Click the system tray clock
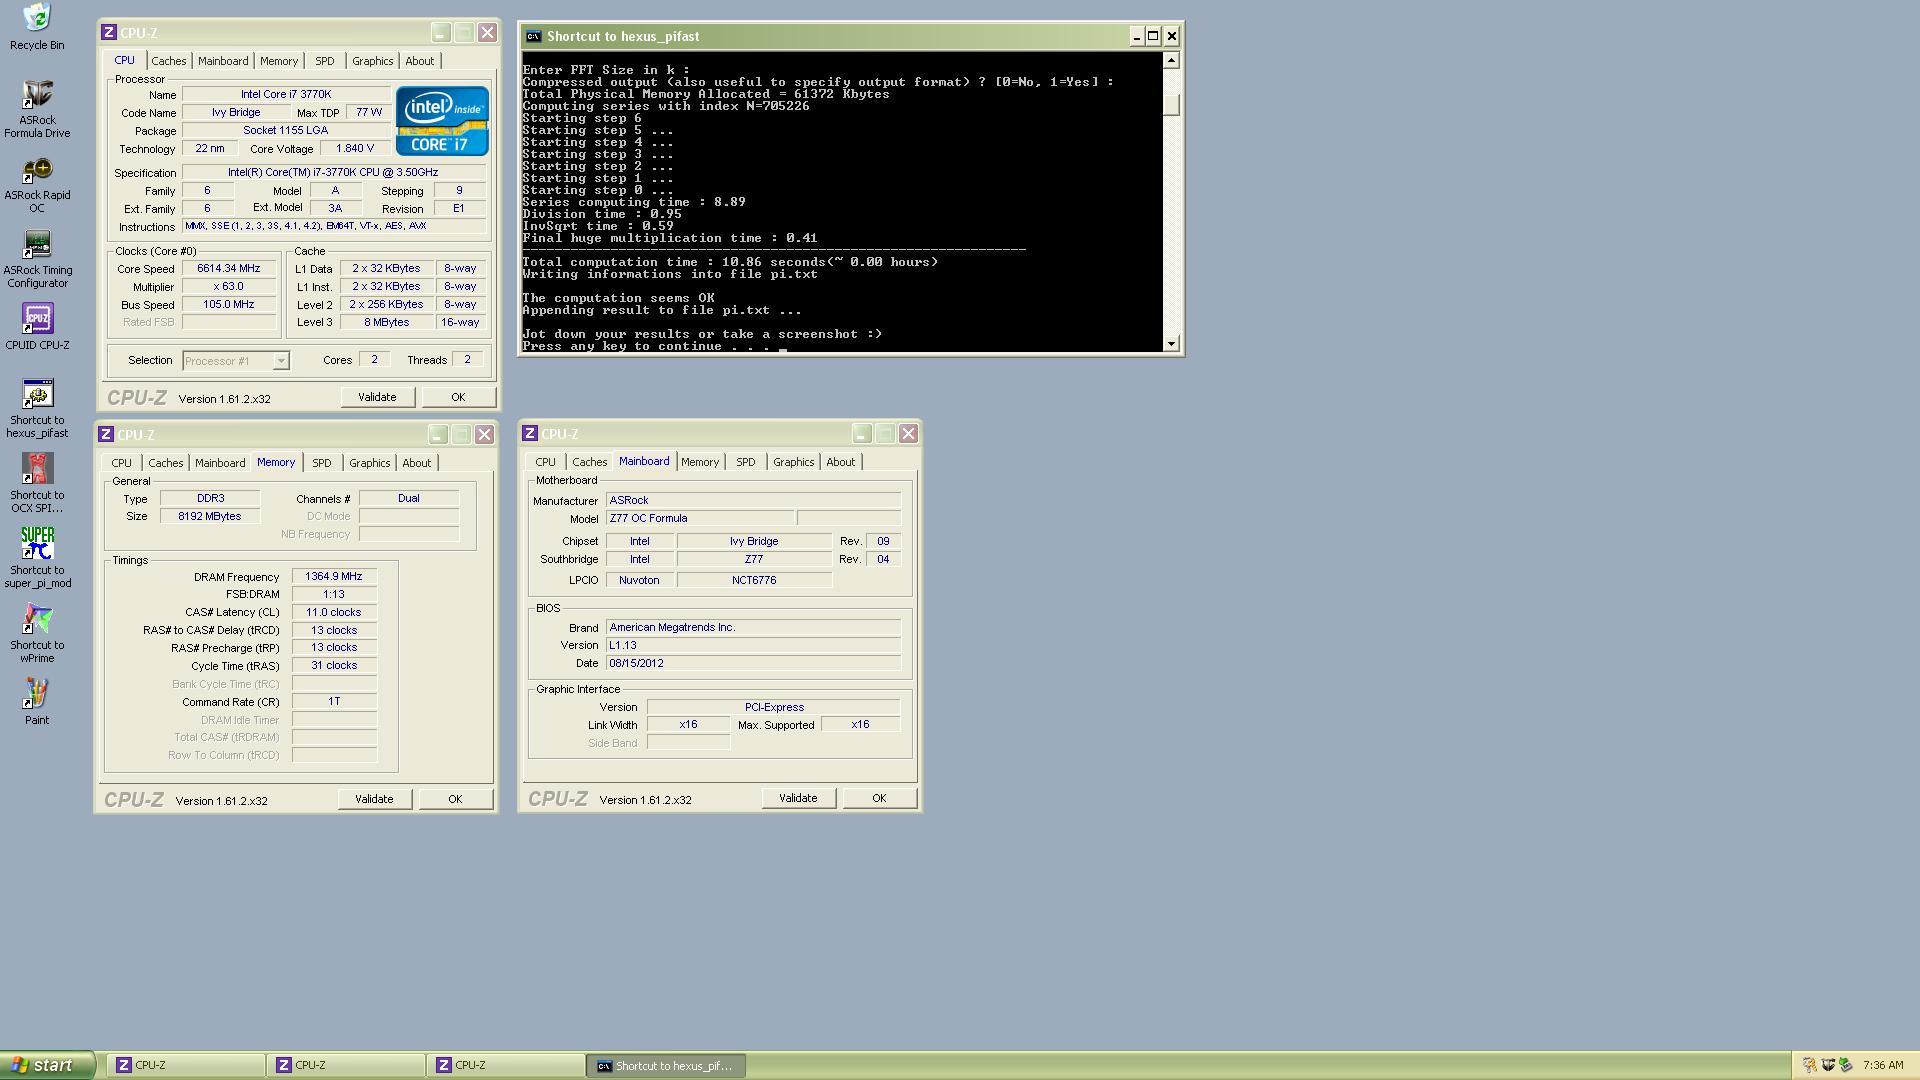This screenshot has width=1920, height=1080. [1883, 1065]
